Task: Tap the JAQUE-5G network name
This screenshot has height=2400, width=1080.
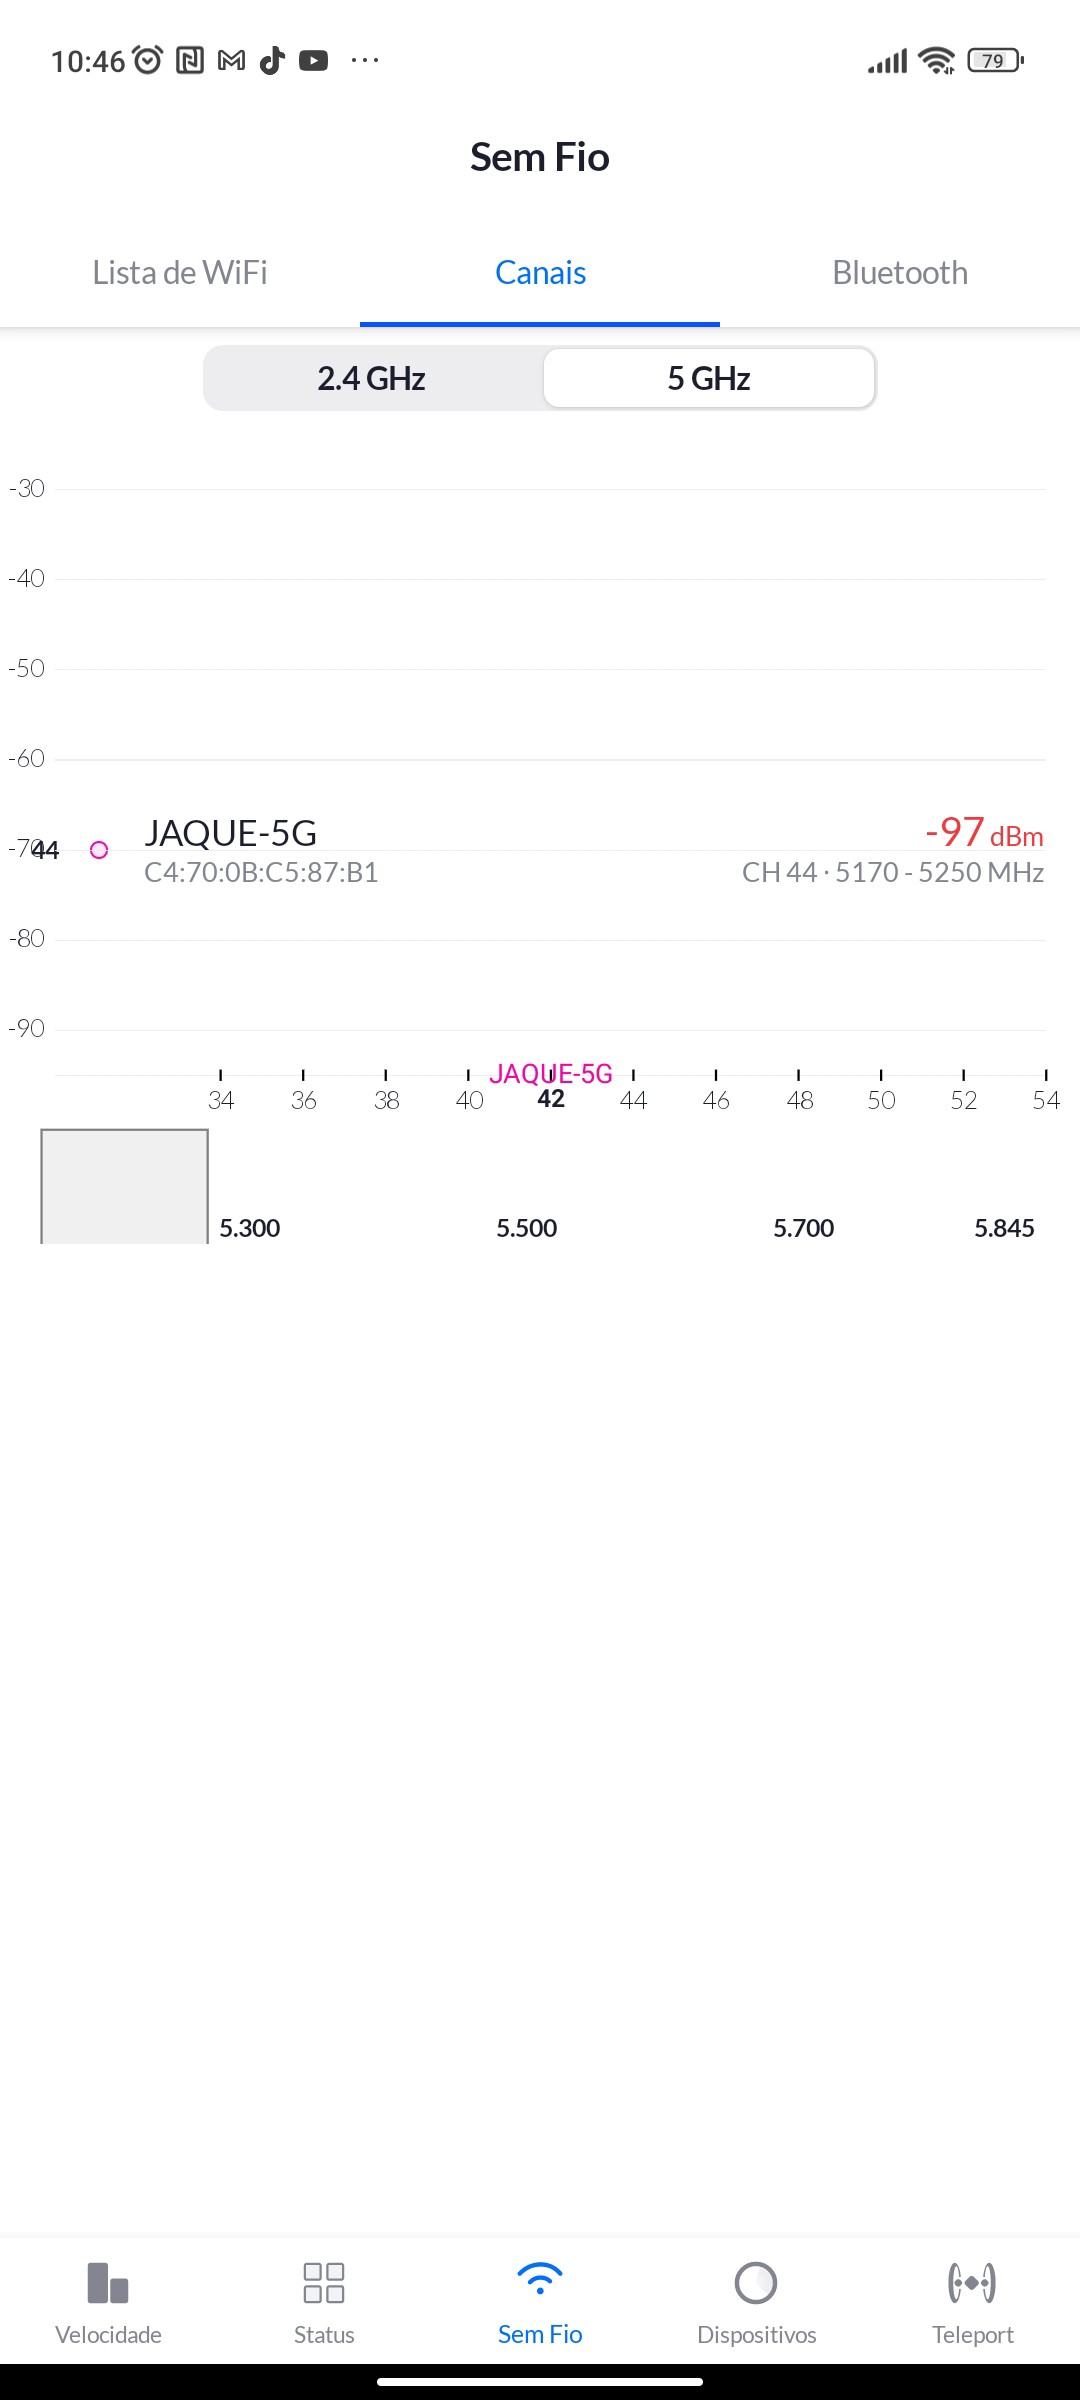Action: [231, 833]
